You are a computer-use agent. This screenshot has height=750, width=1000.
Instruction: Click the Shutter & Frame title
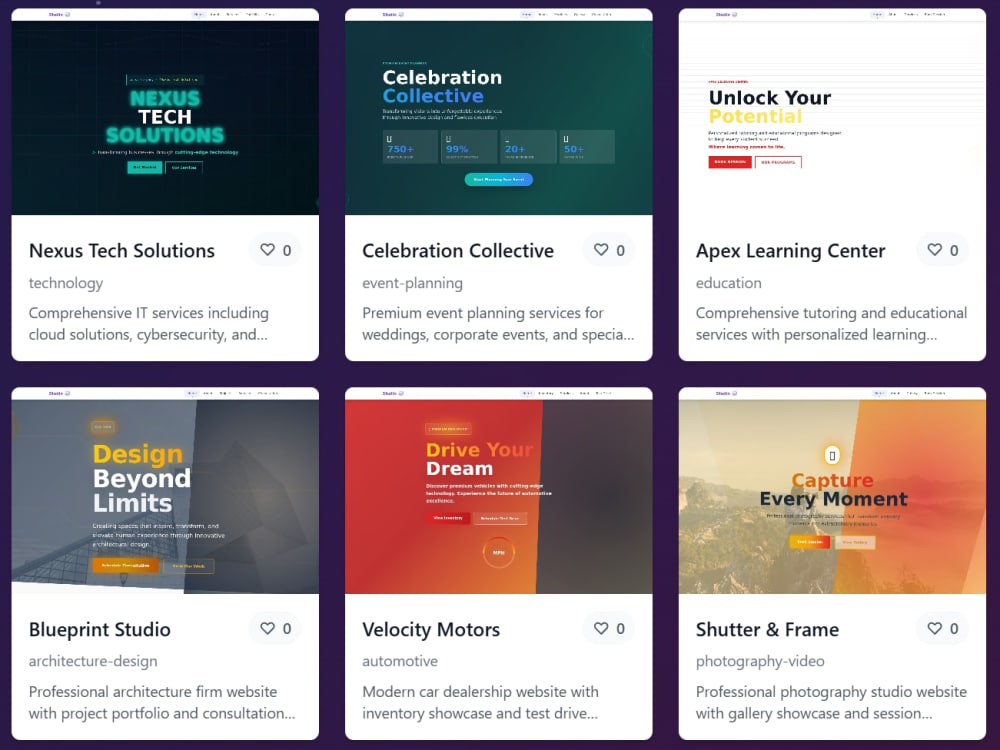tap(767, 629)
